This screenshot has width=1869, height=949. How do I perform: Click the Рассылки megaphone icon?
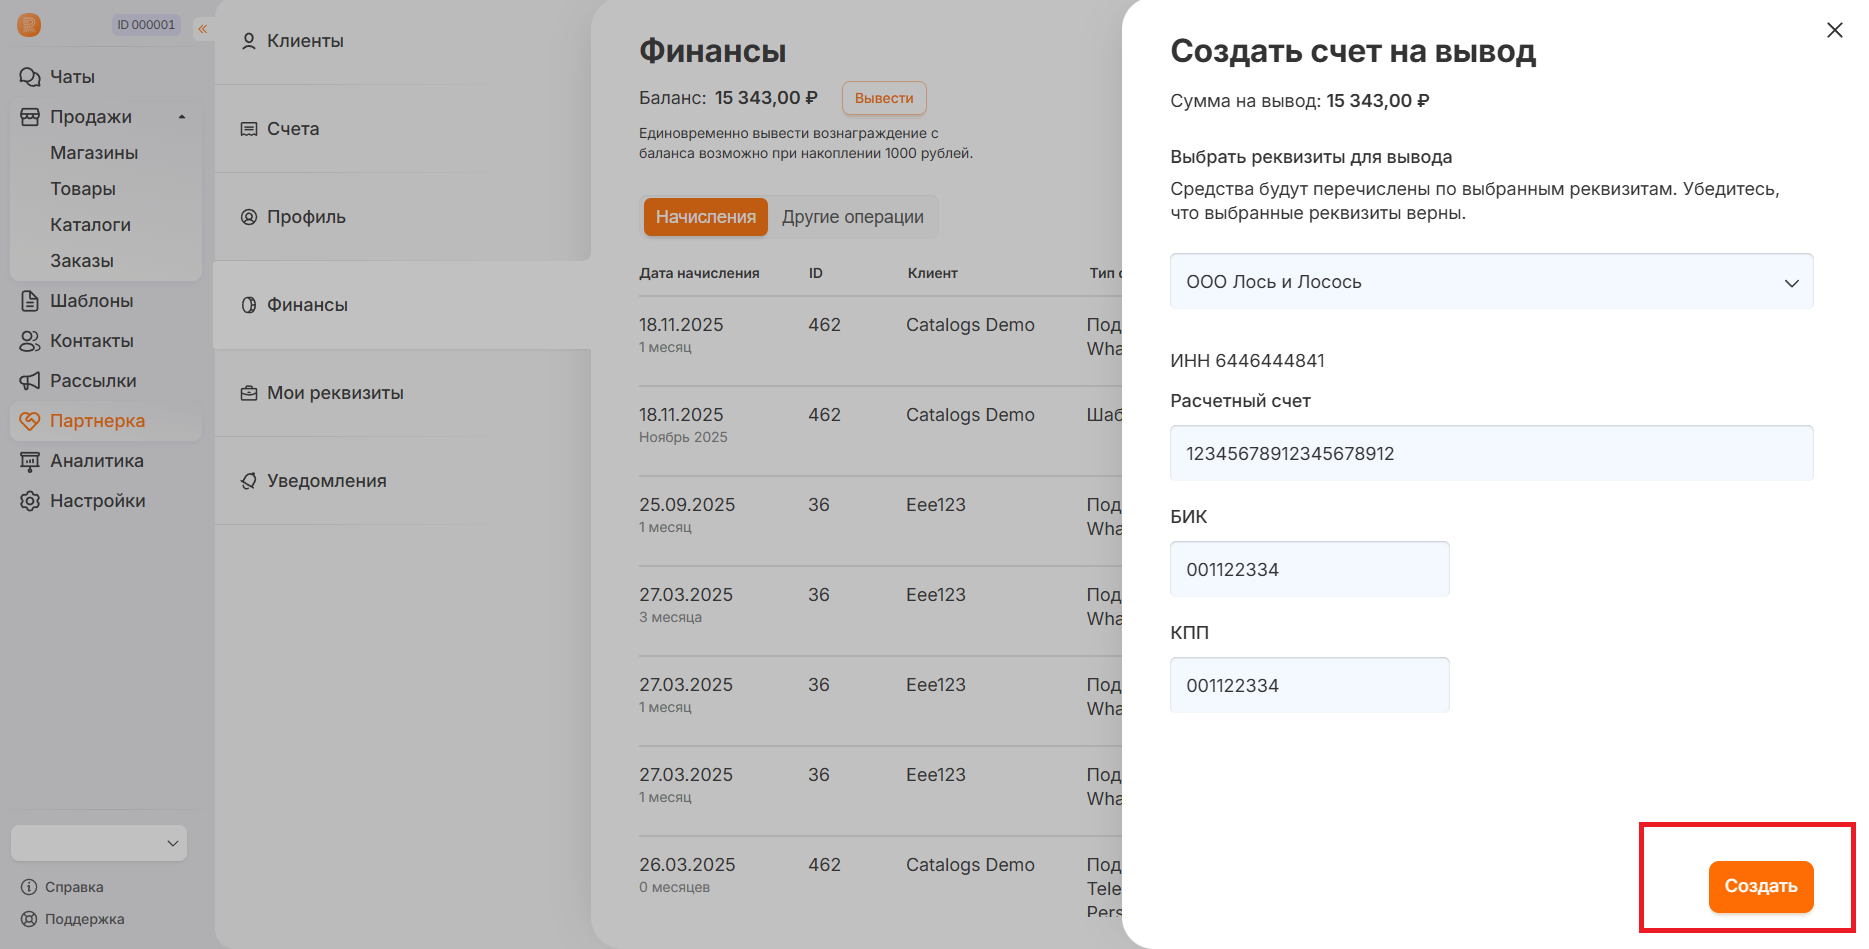point(30,381)
